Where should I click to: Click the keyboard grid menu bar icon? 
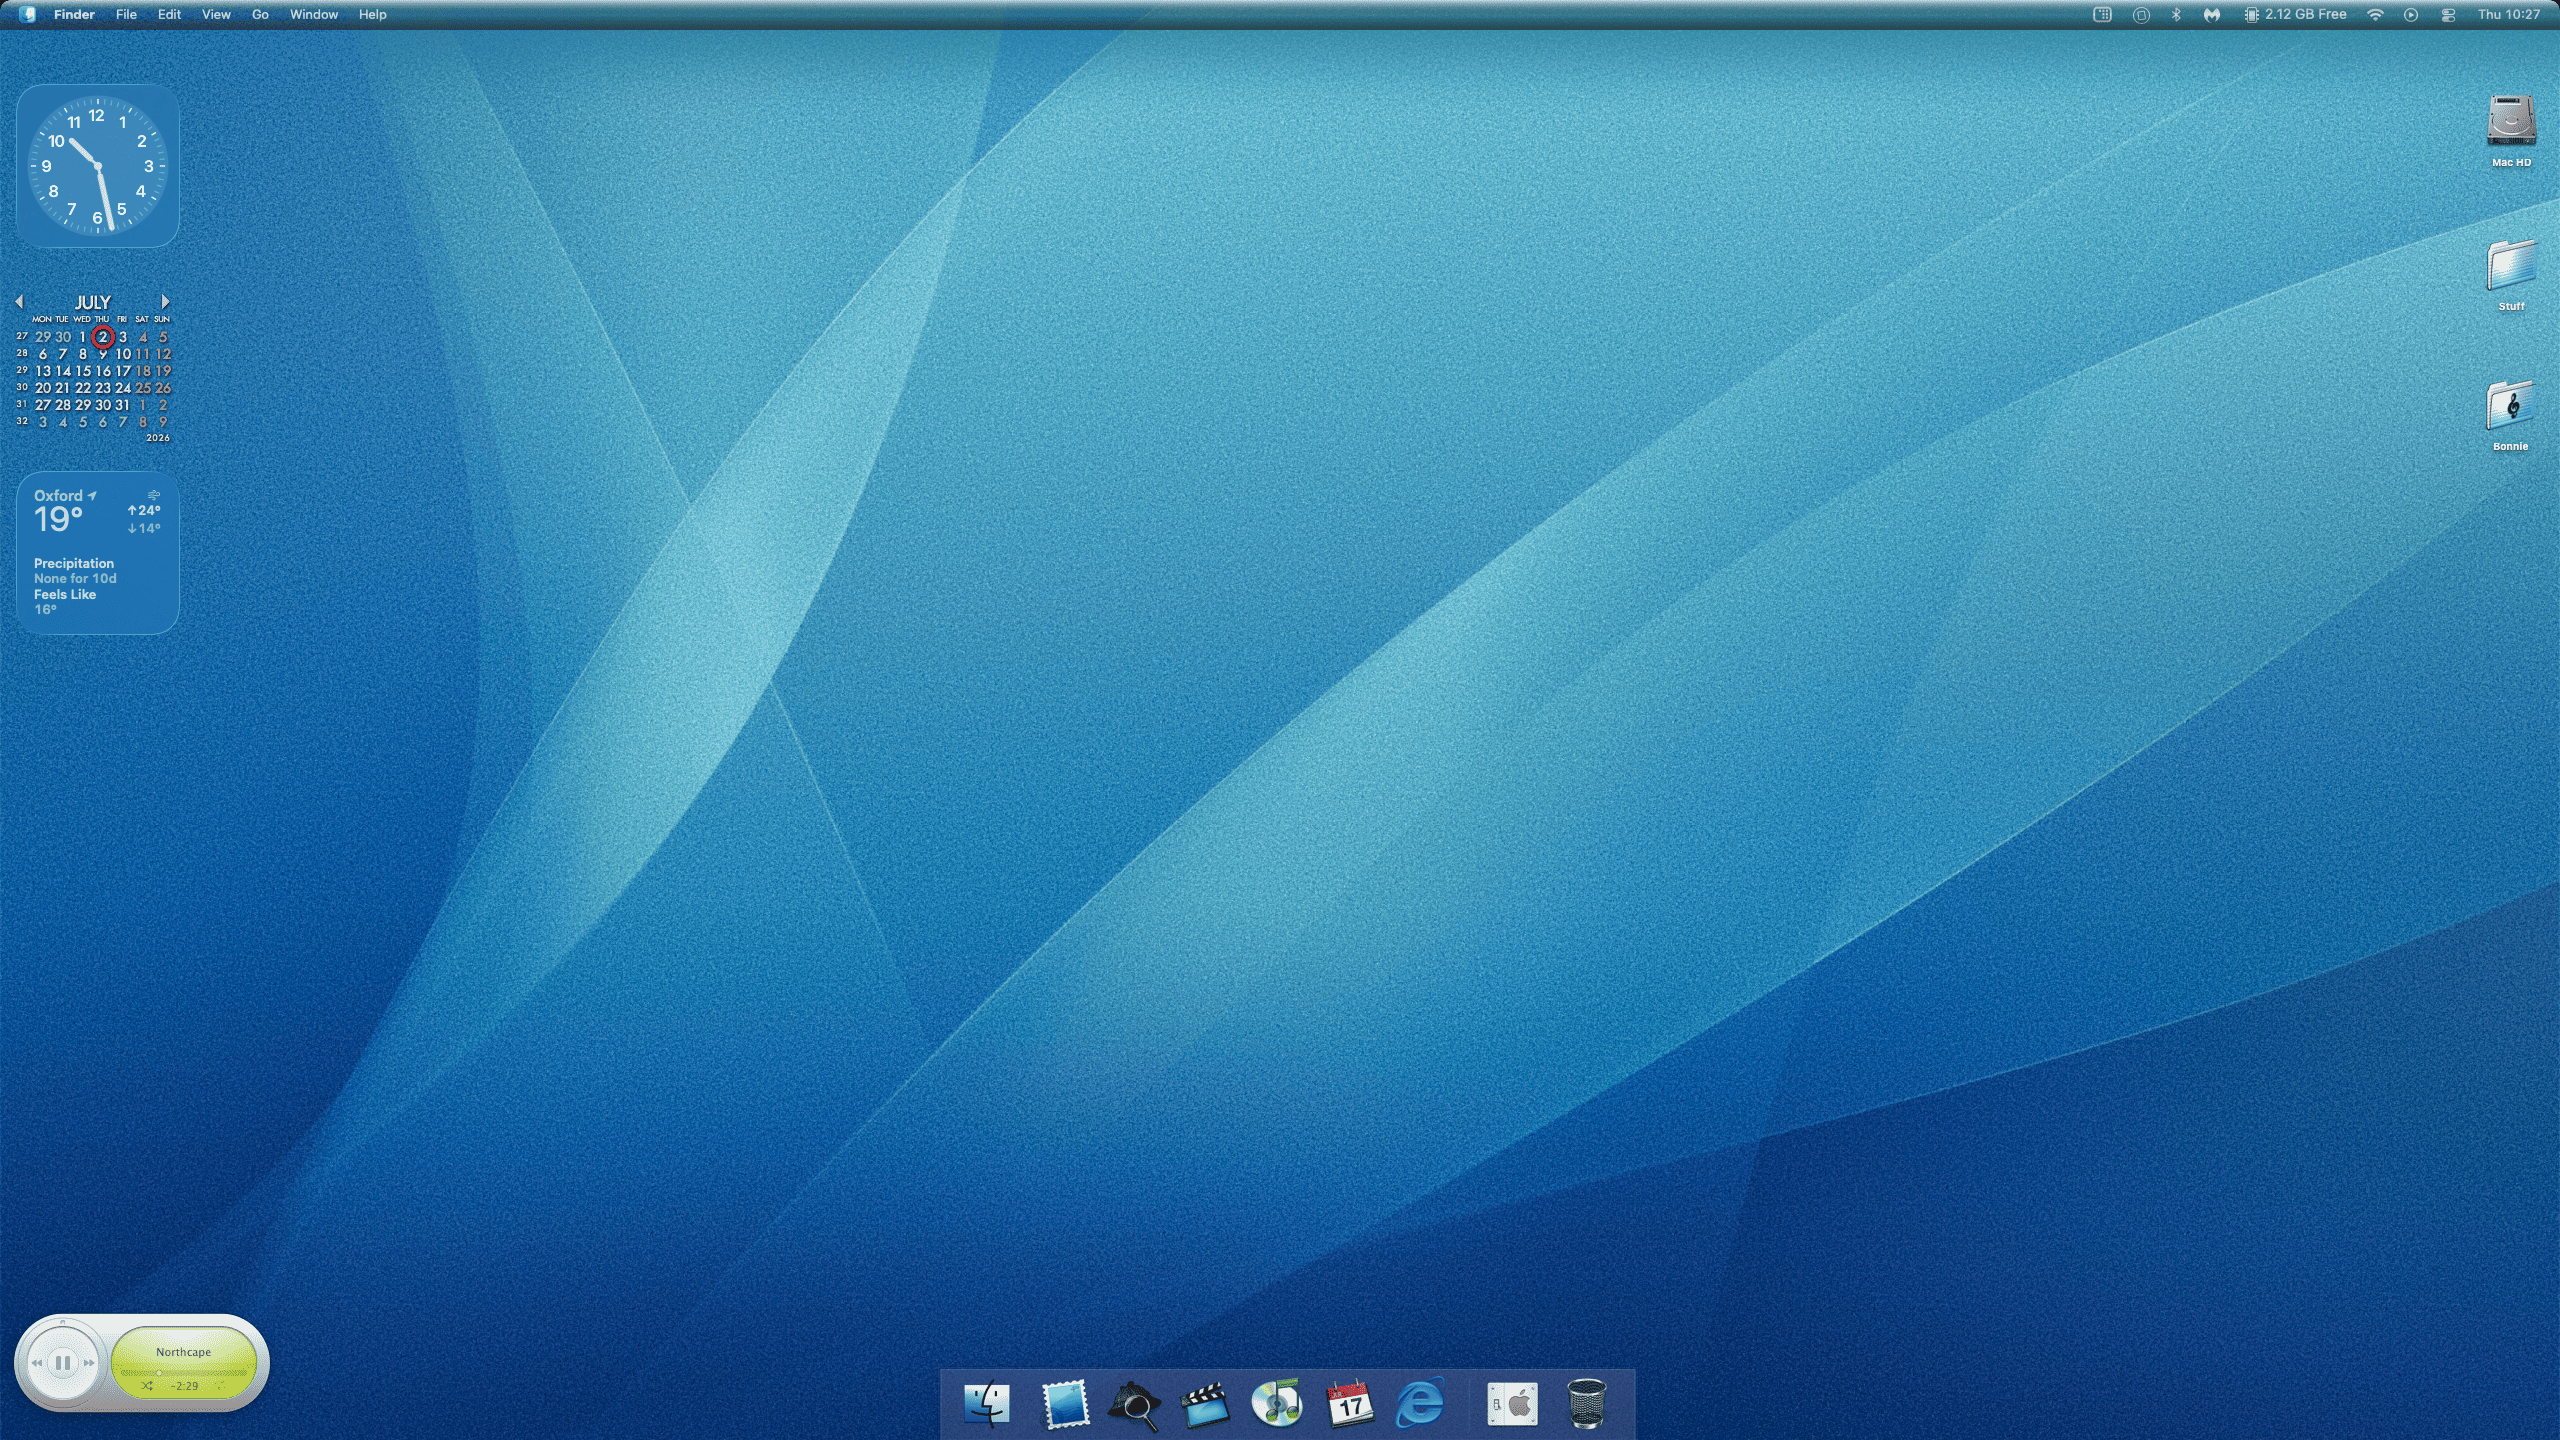(2103, 14)
